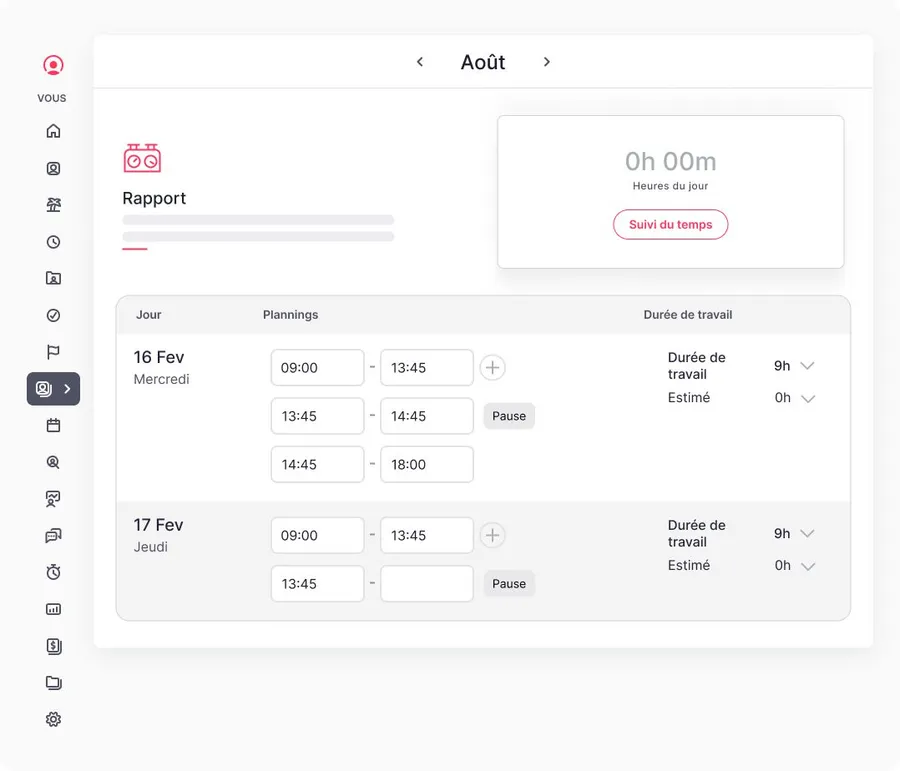900x771 pixels.
Task: Click the Rapport heading
Action: click(154, 198)
